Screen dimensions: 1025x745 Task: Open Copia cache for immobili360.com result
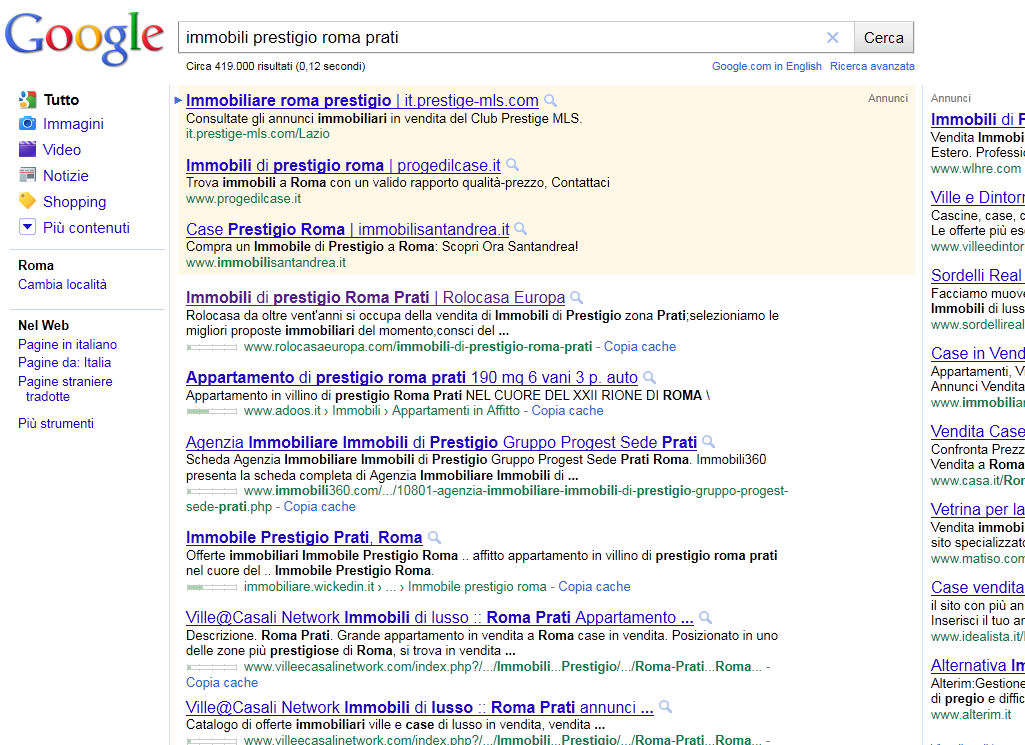(x=320, y=506)
